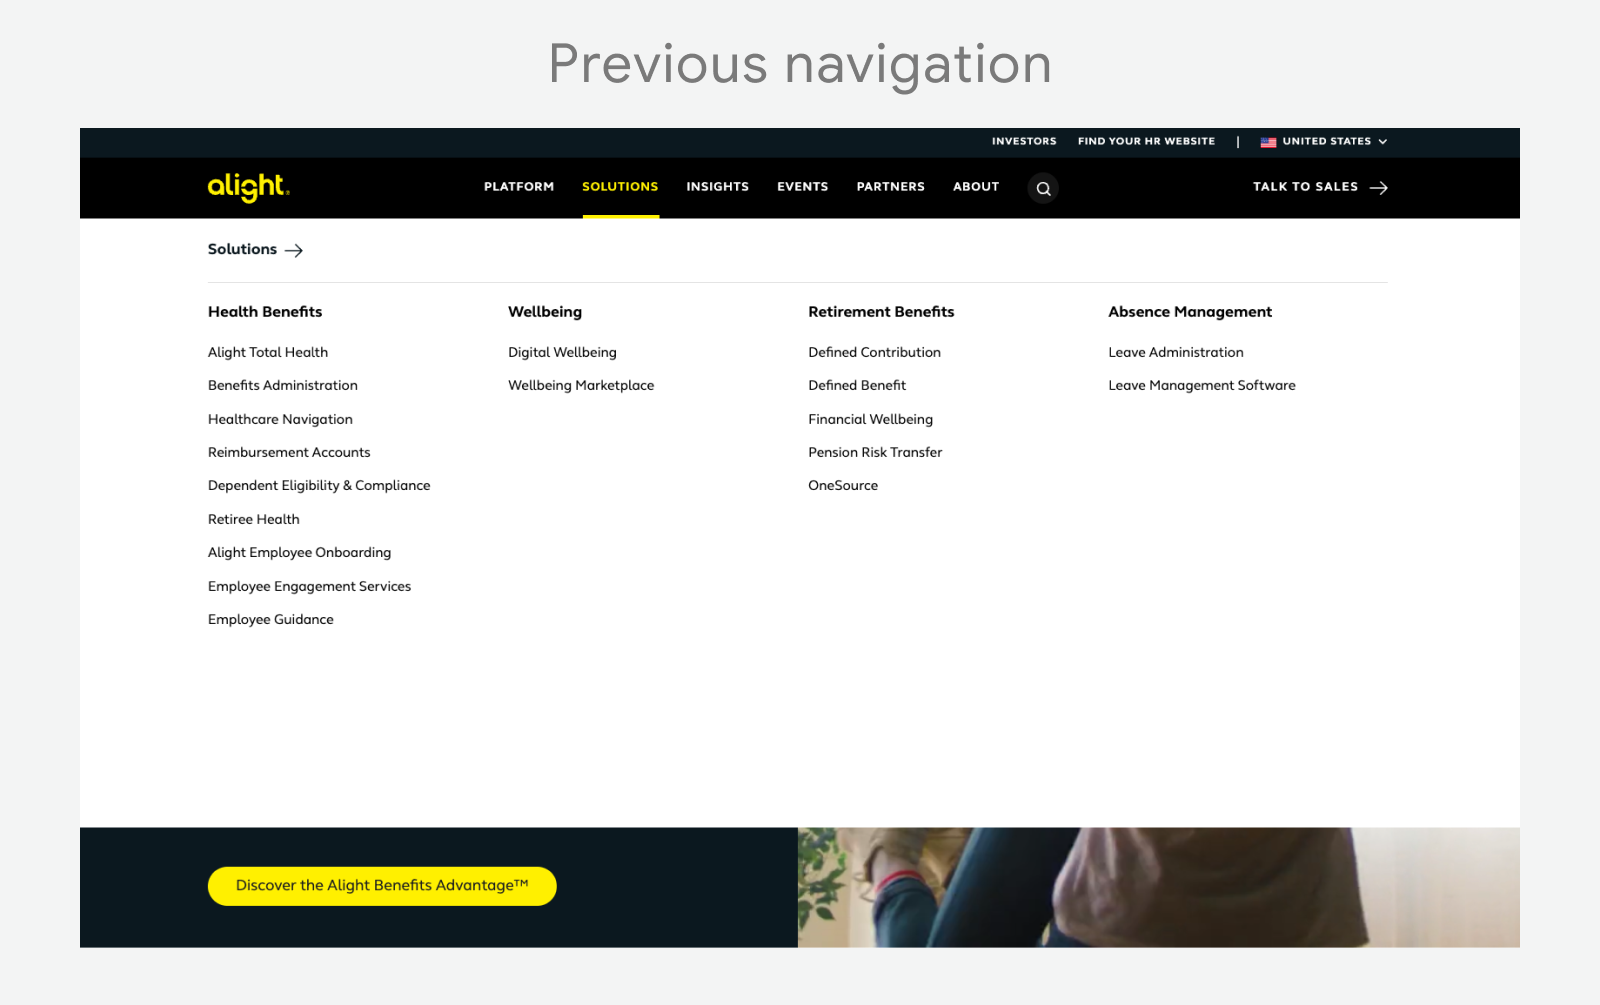Open the Platform menu item
The height and width of the screenshot is (1005, 1600).
(518, 187)
